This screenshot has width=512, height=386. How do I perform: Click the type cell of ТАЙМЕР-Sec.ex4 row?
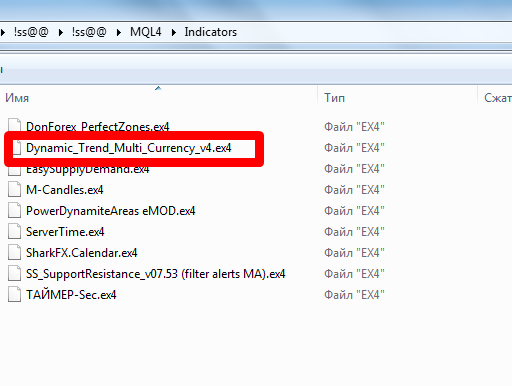click(x=354, y=295)
